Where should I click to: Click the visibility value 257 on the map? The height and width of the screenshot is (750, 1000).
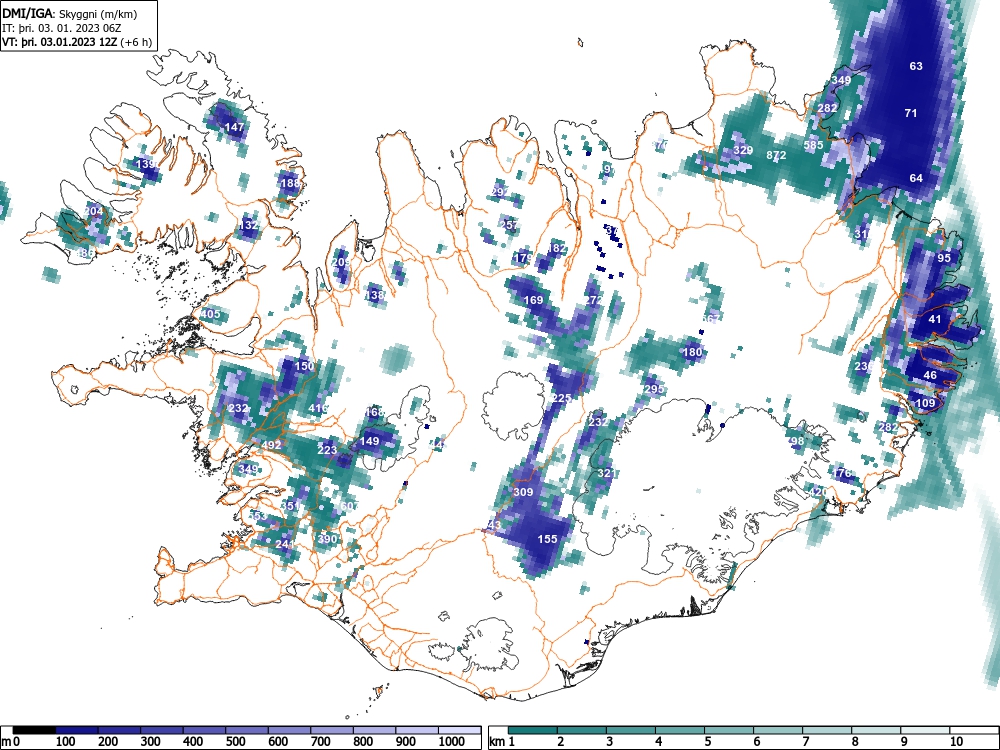click(510, 224)
